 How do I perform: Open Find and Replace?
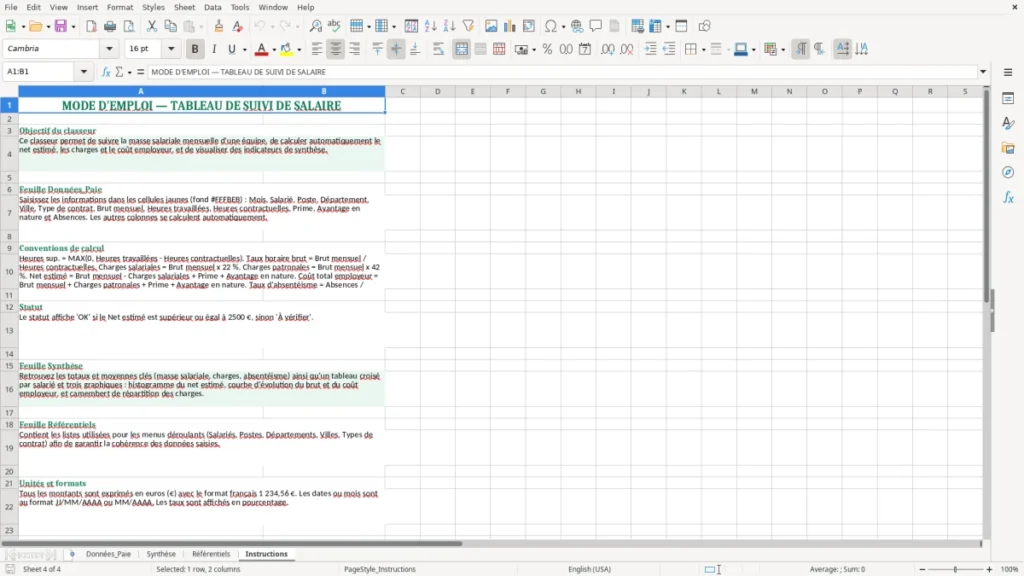pos(315,26)
